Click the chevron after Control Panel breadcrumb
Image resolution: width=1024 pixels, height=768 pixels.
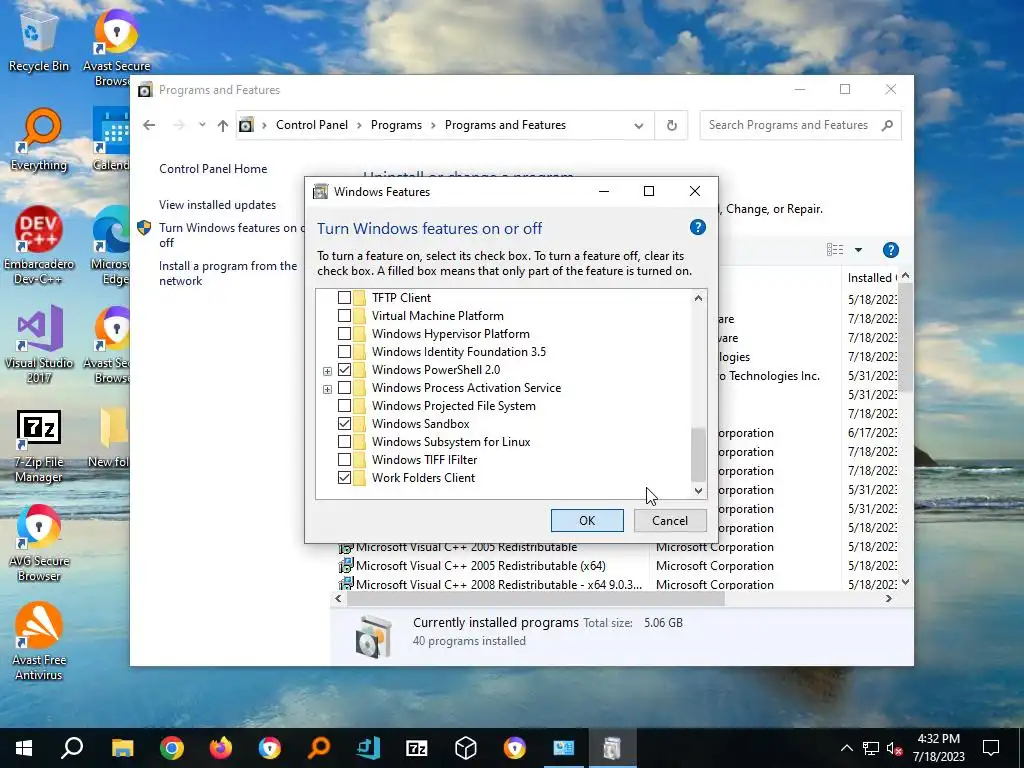point(359,125)
